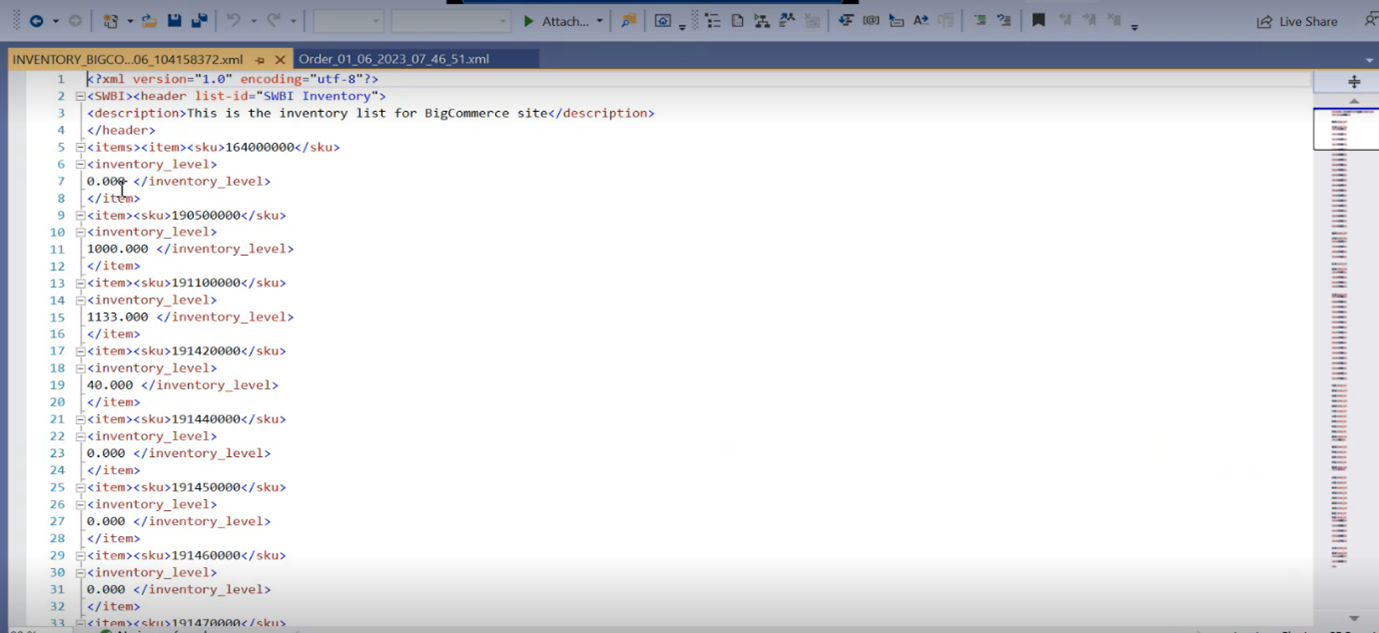Open the Undo history dropdown arrow

[252, 21]
